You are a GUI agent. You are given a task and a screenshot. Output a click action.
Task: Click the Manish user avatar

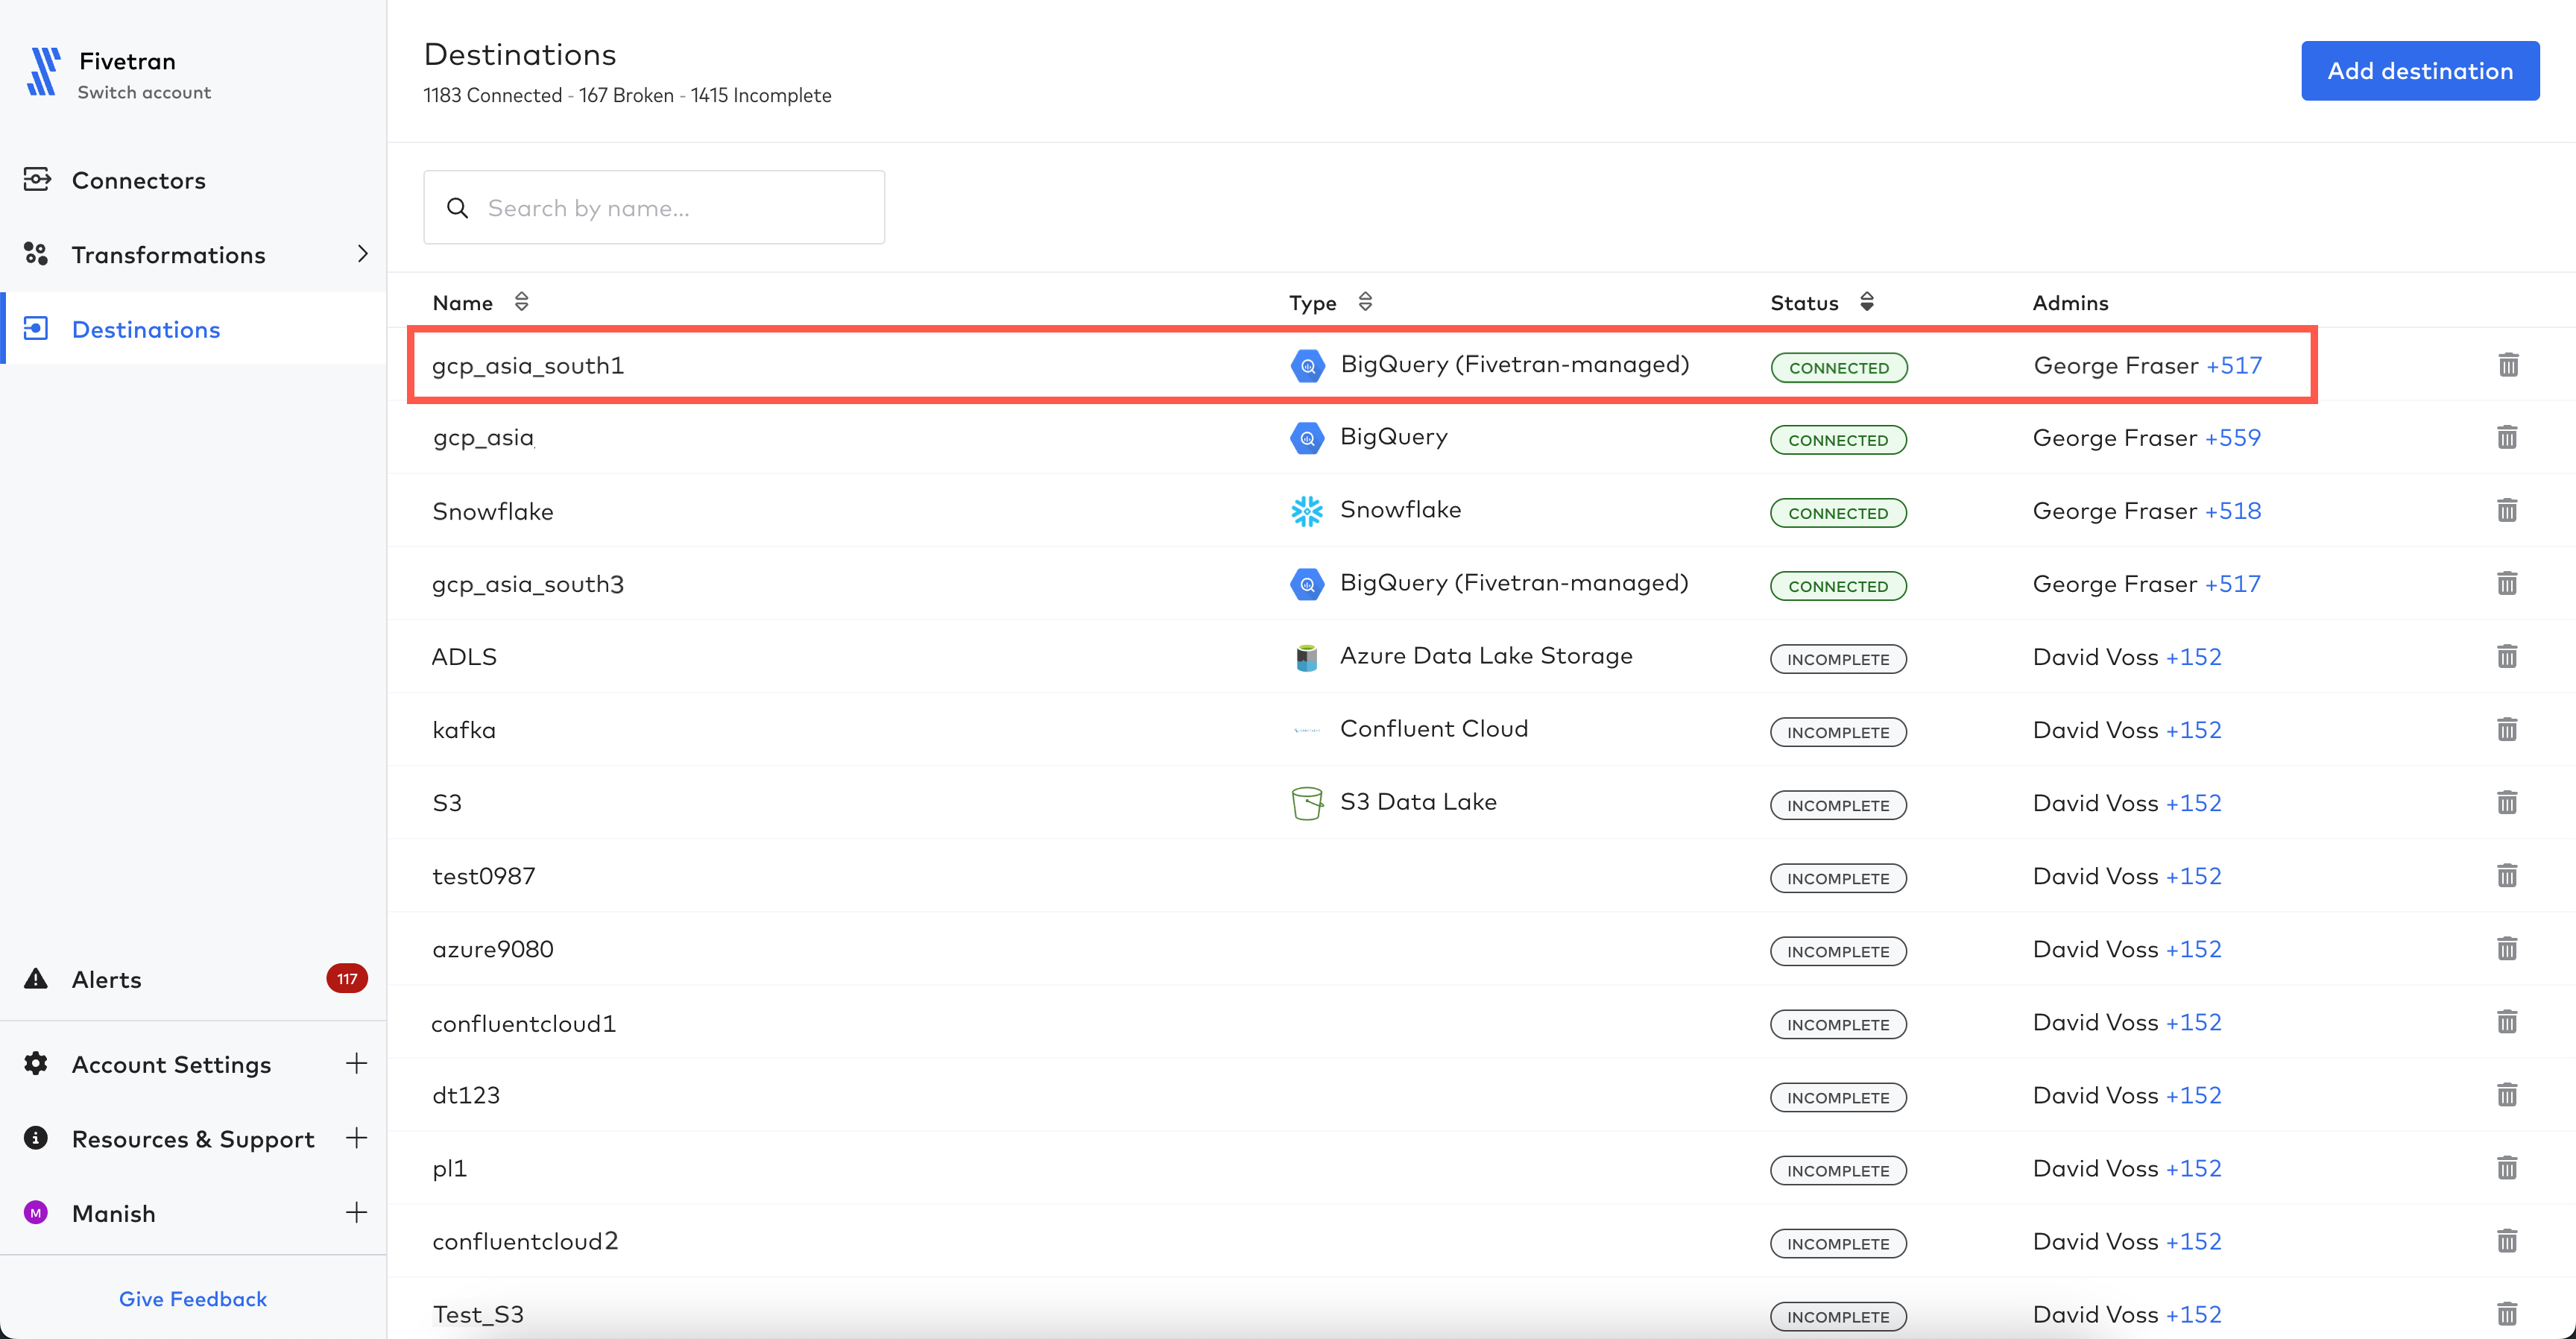(36, 1213)
